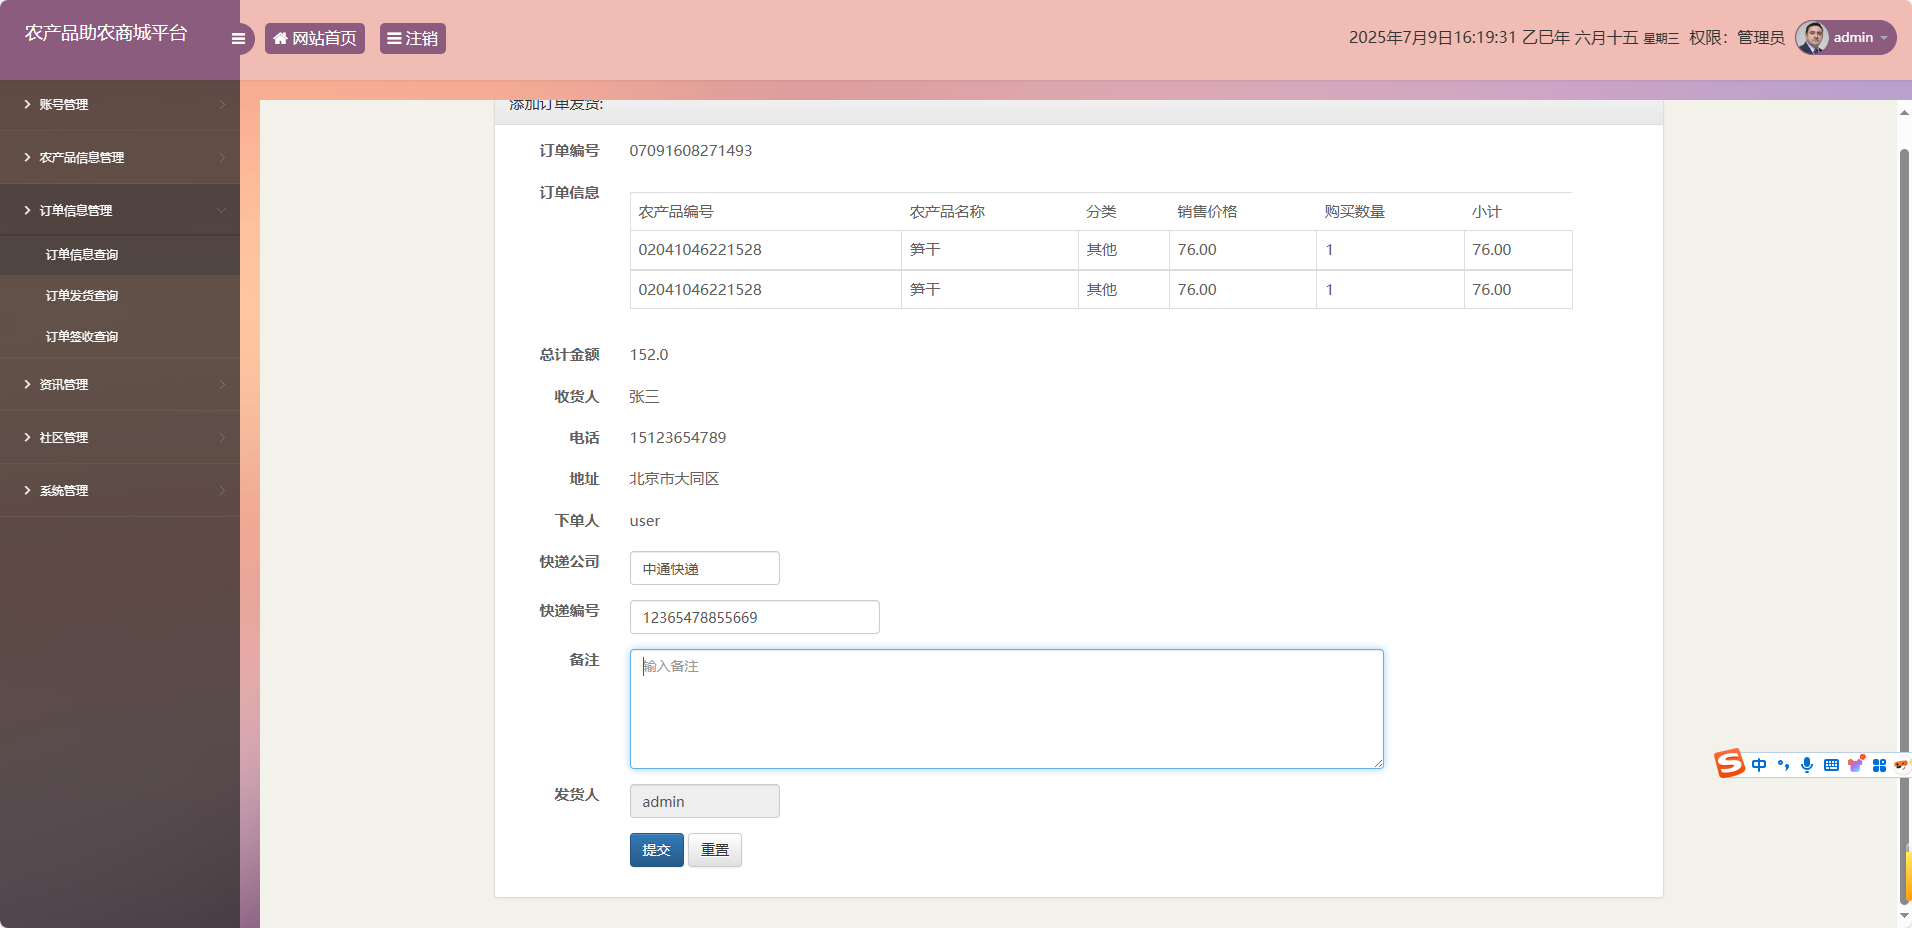The height and width of the screenshot is (928, 1912).
Task: Click the logout icon on 注销 button
Action: coord(393,38)
